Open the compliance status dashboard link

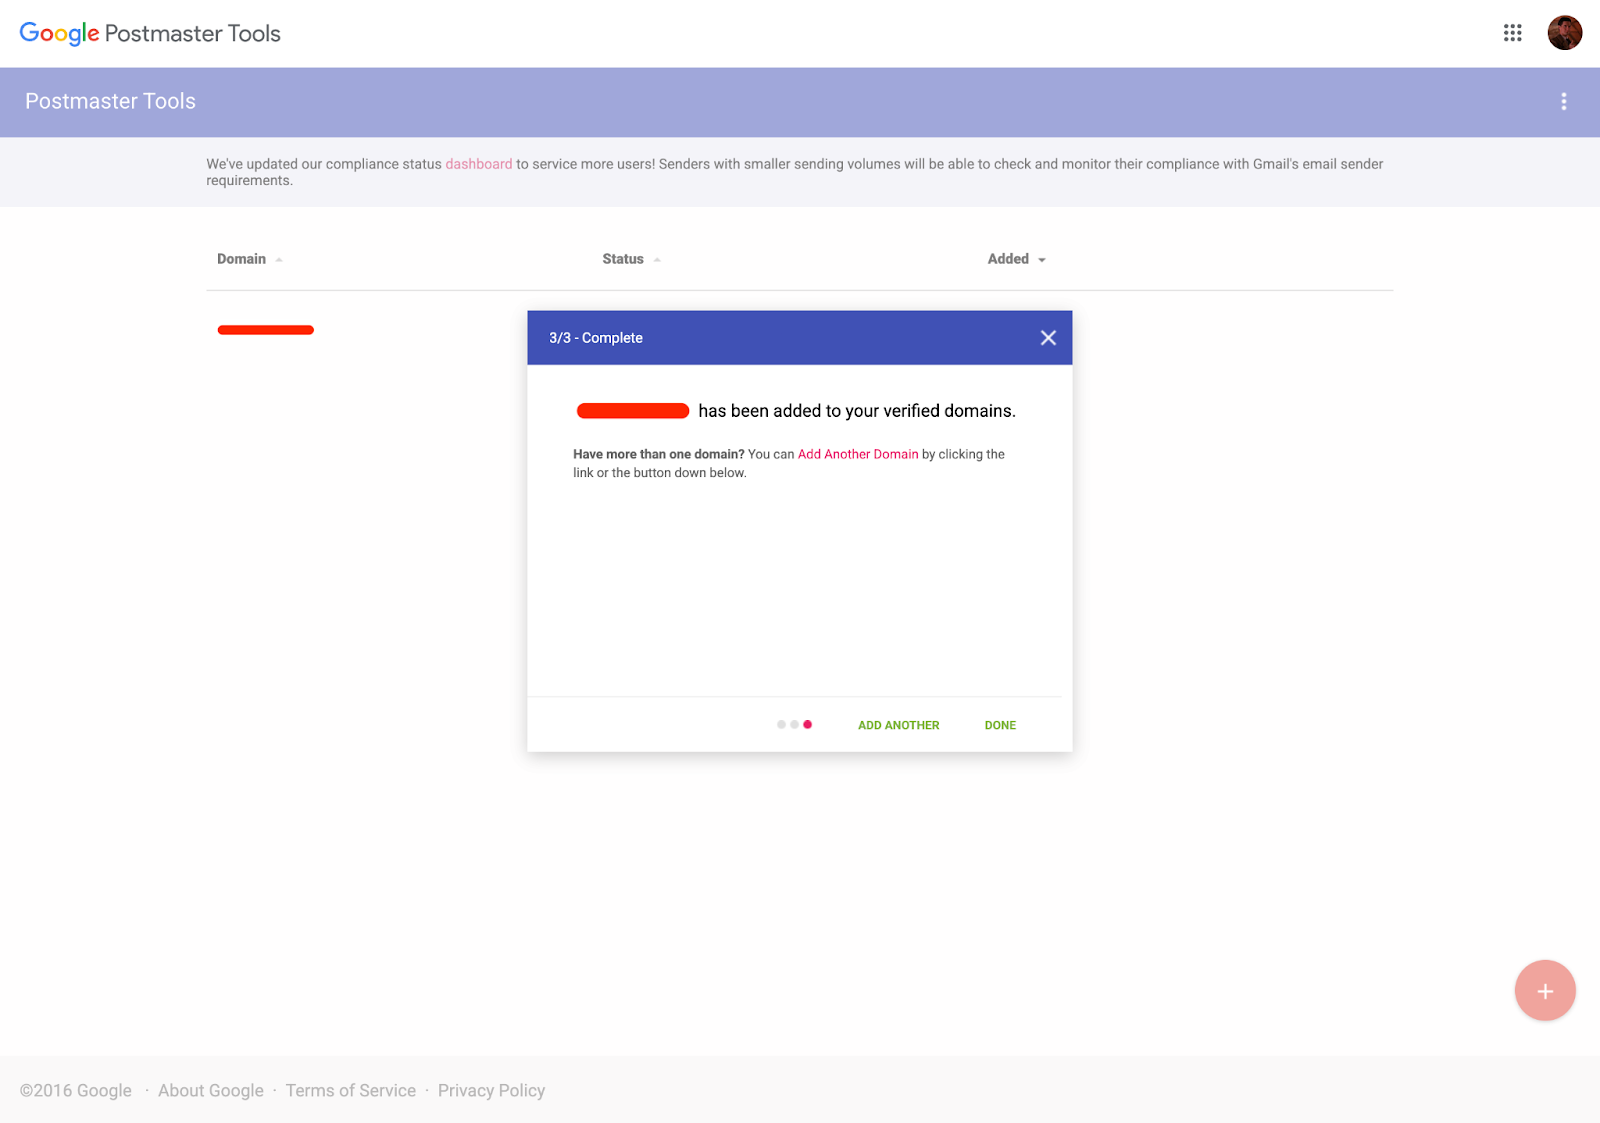click(x=479, y=164)
